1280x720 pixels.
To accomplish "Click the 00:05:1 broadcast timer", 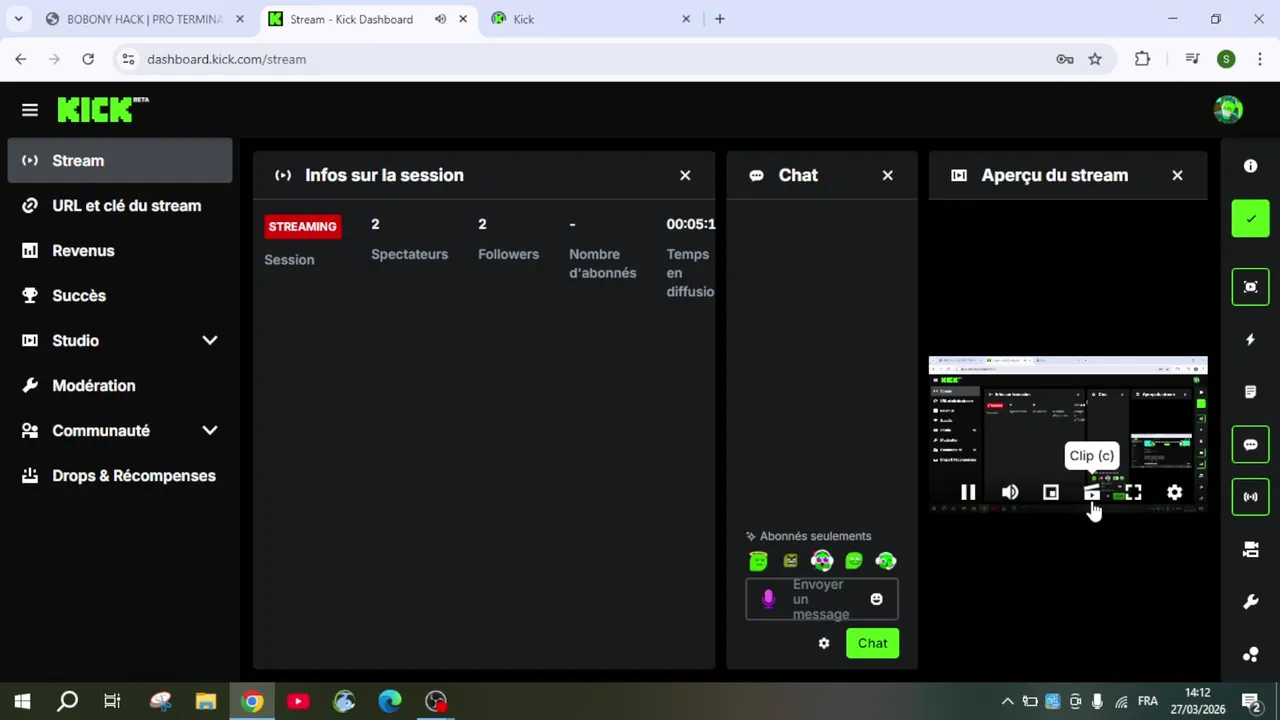I will [691, 224].
